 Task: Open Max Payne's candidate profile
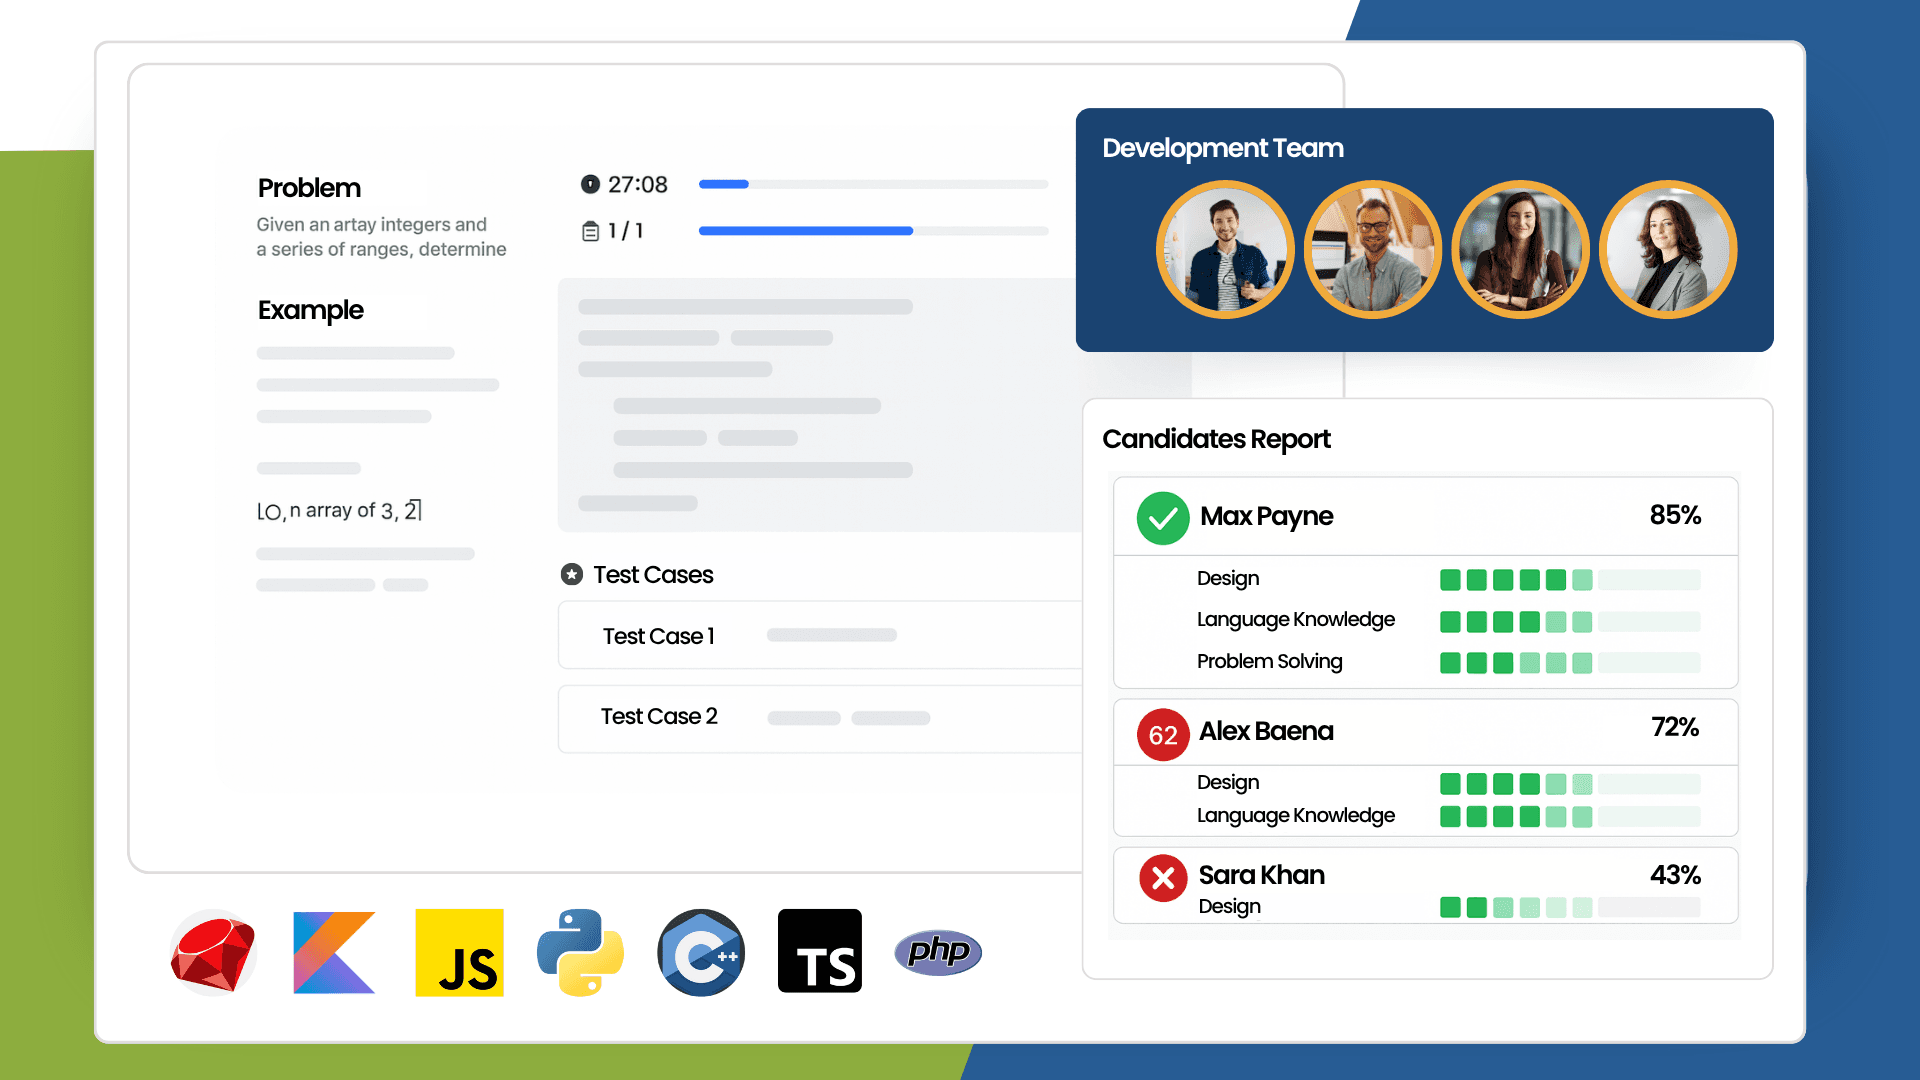click(x=1267, y=516)
